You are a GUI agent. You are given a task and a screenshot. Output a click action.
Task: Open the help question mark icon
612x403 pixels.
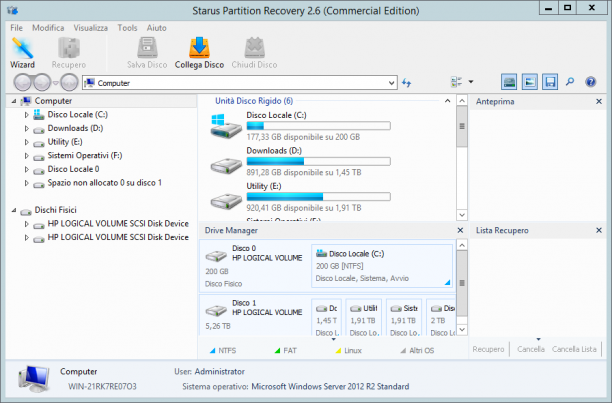pos(591,82)
